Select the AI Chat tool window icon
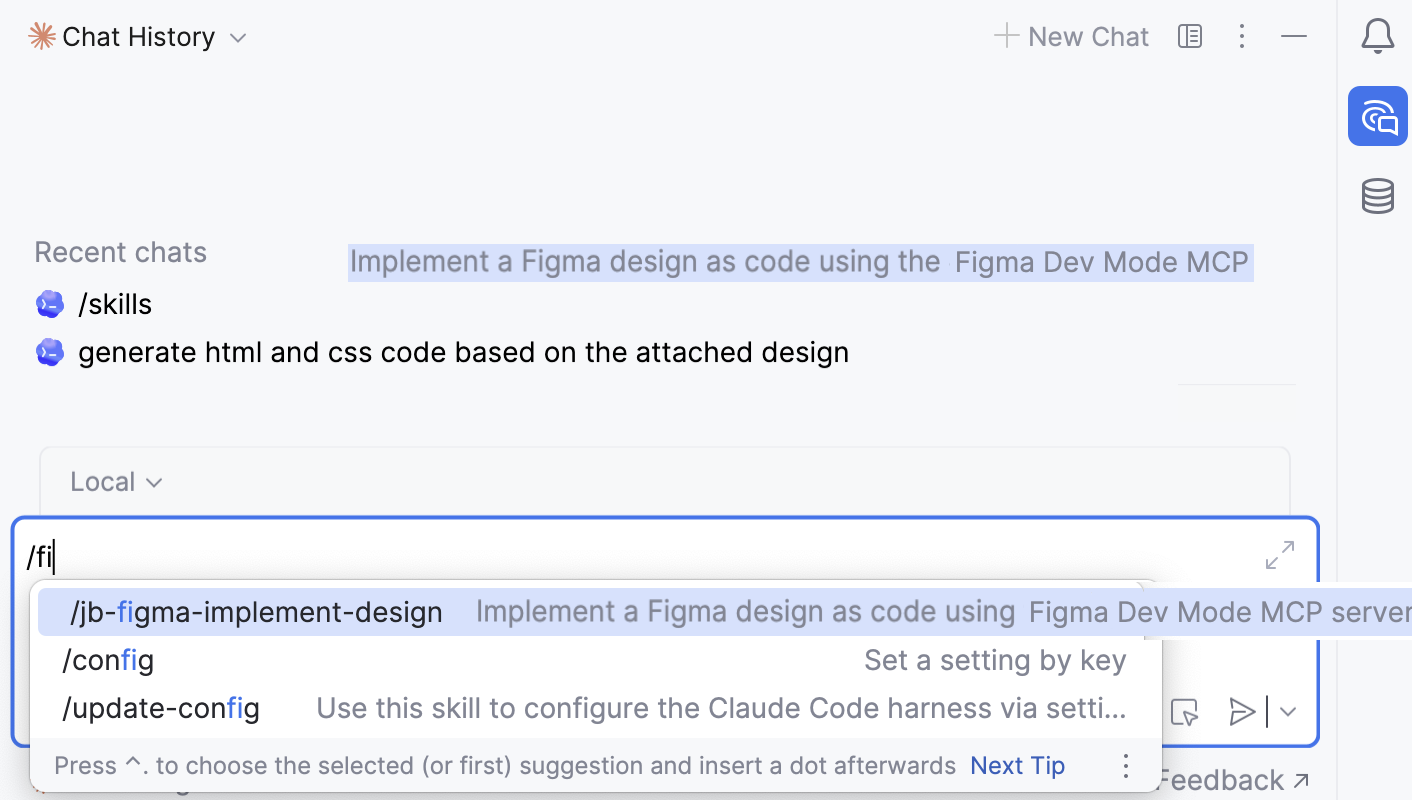This screenshot has height=800, width=1412. coord(1378,116)
